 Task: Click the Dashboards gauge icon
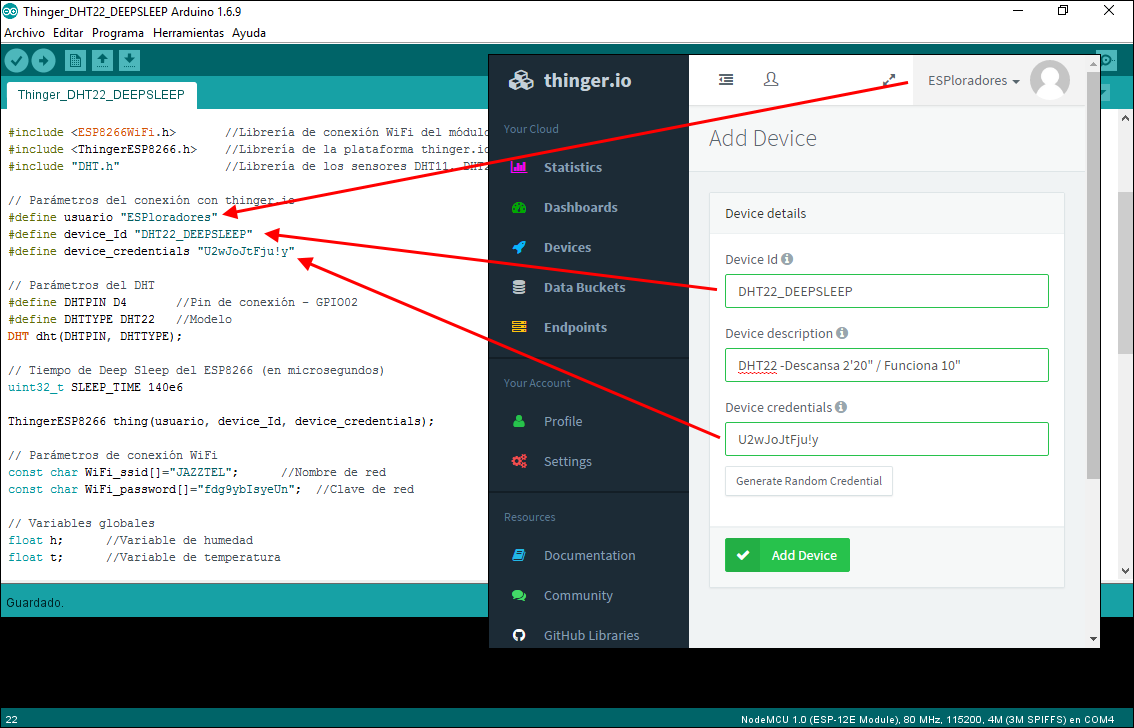coord(519,207)
